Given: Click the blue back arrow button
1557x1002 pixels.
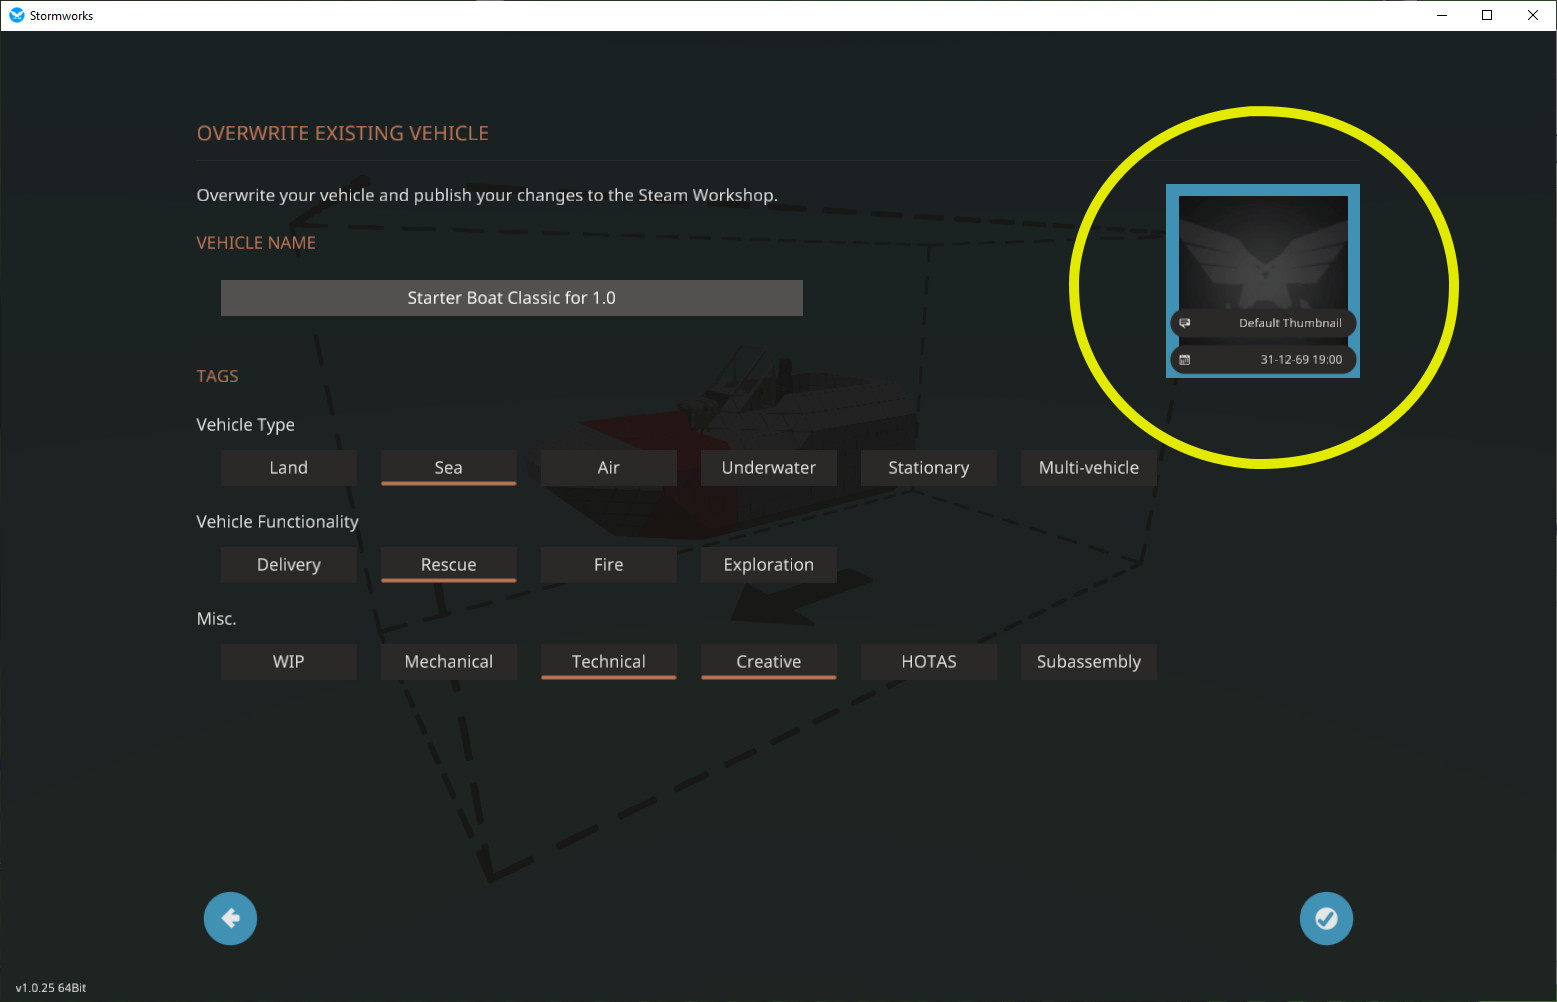Looking at the screenshot, I should (230, 918).
